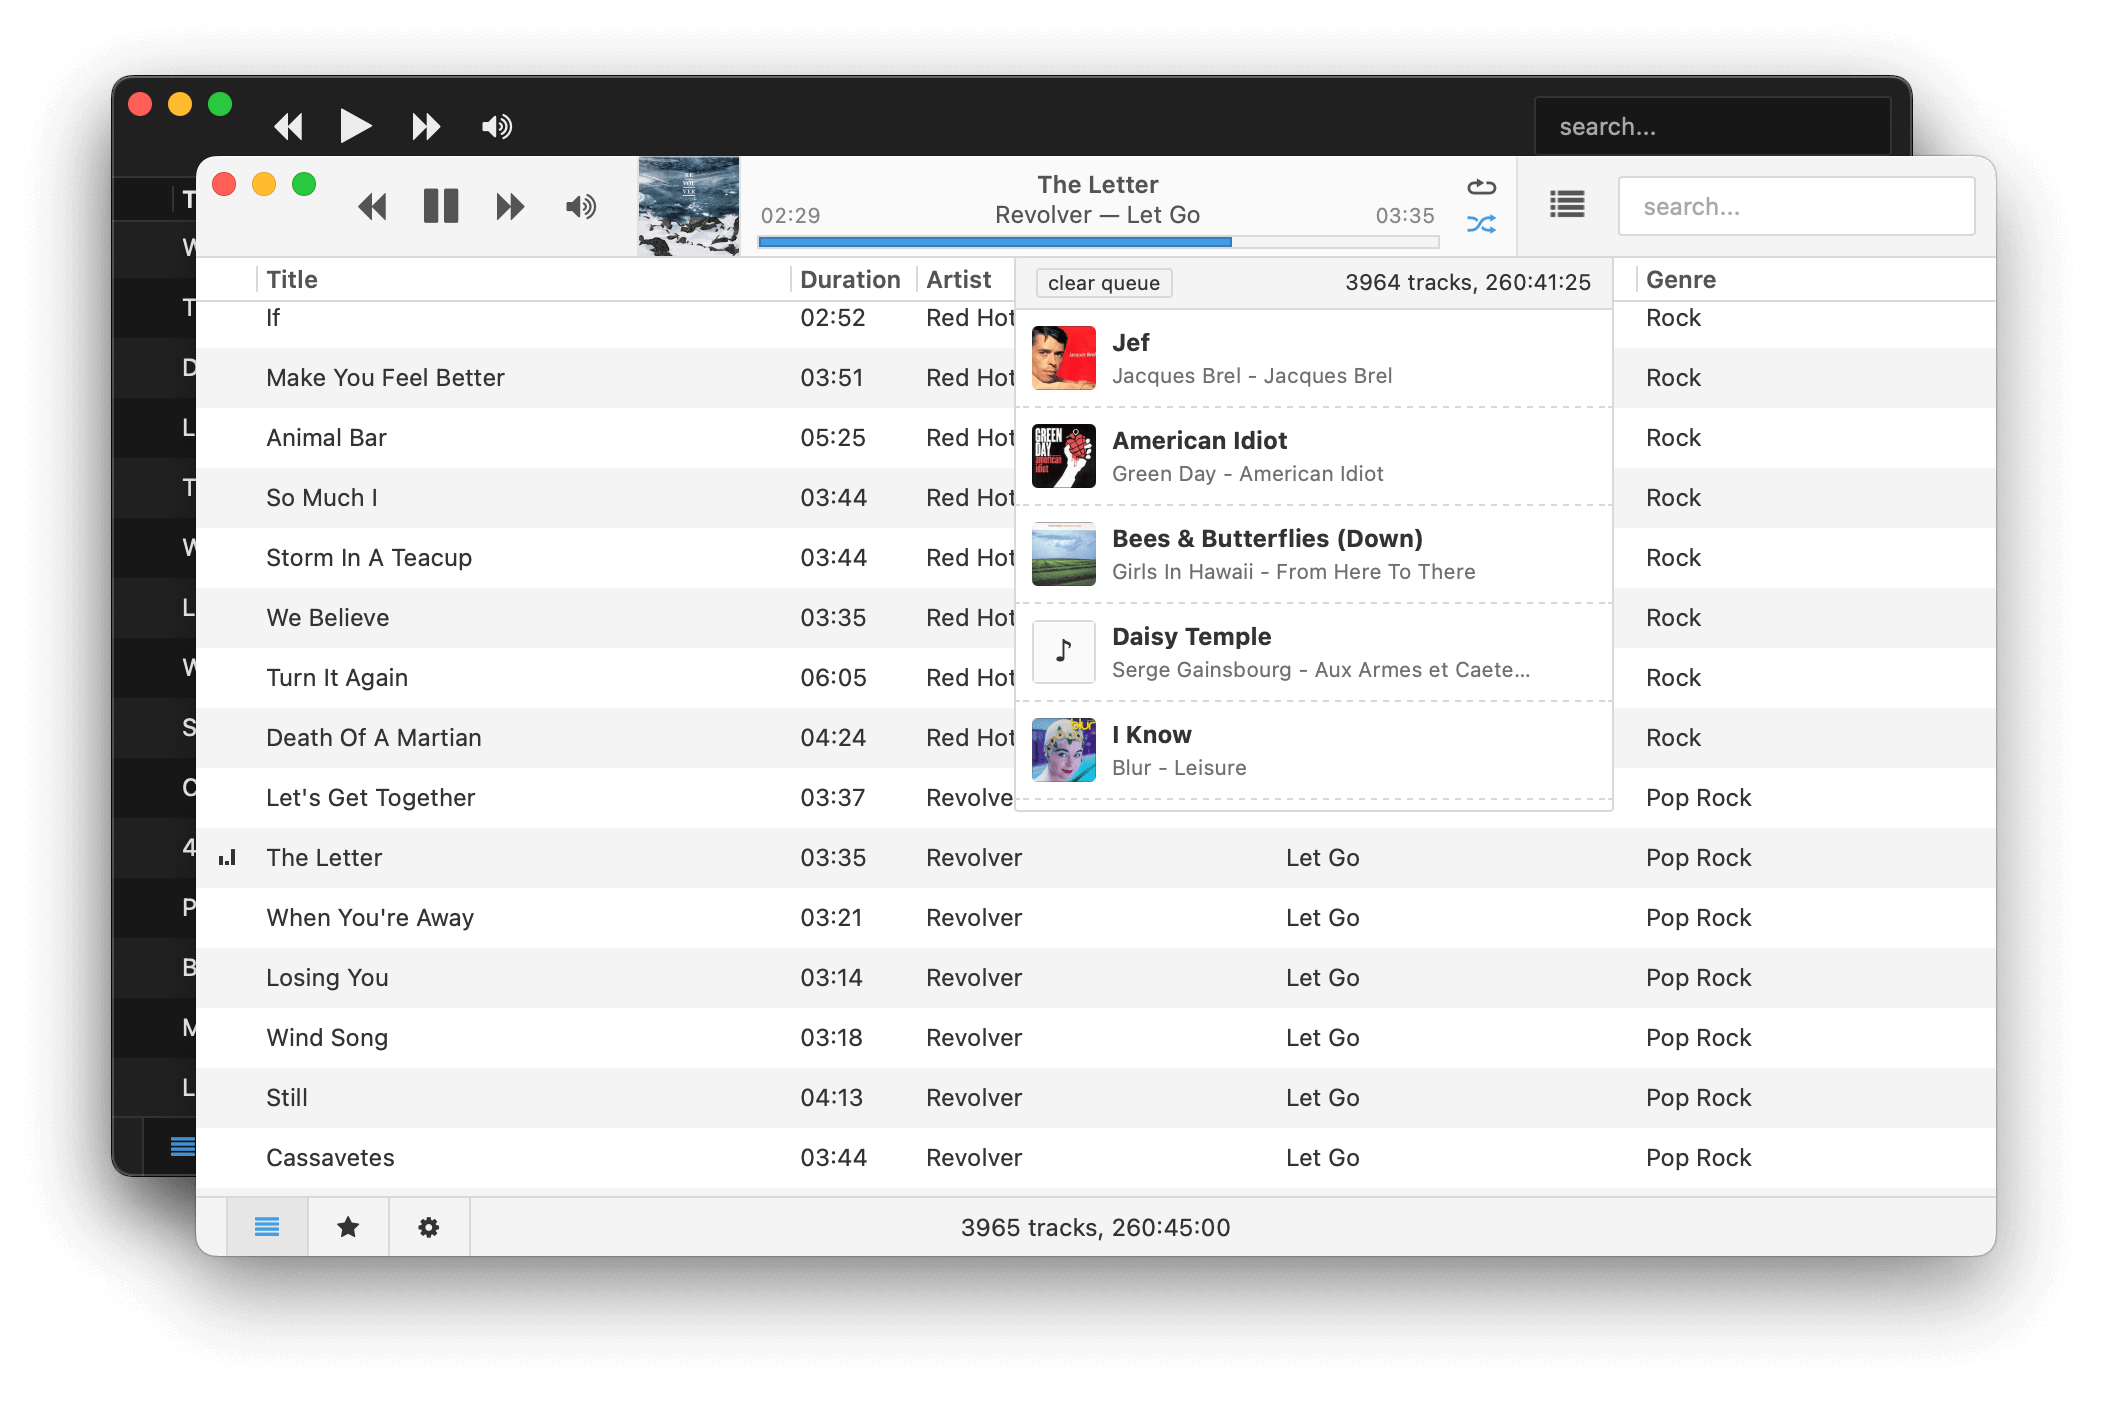2108x1404 pixels.
Task: Toggle shuffle mode icon
Action: tap(1481, 224)
